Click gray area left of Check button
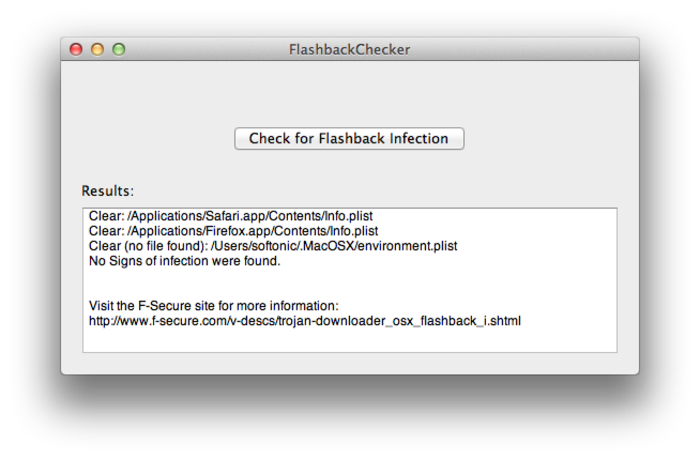Screen dimensions: 700x459 pos(150,139)
